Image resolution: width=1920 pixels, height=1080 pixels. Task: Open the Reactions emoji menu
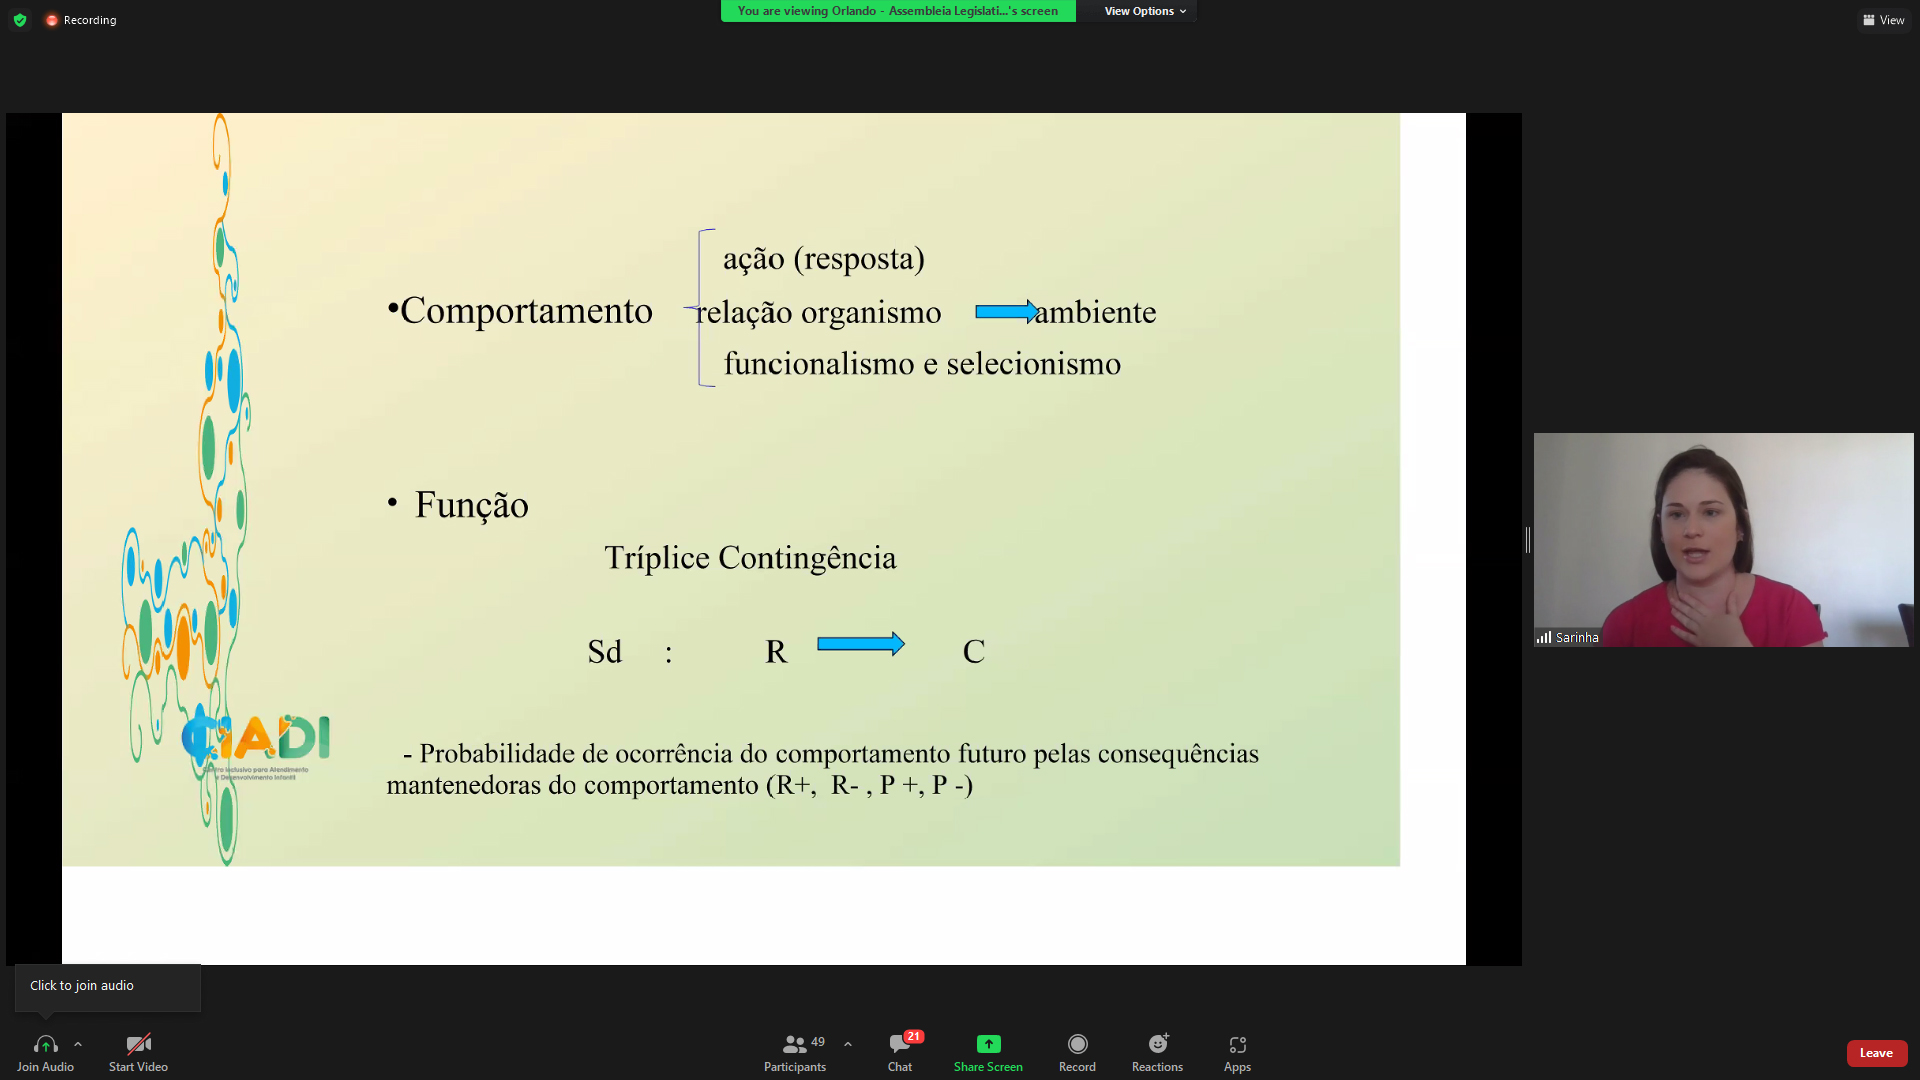pyautogui.click(x=1157, y=1044)
